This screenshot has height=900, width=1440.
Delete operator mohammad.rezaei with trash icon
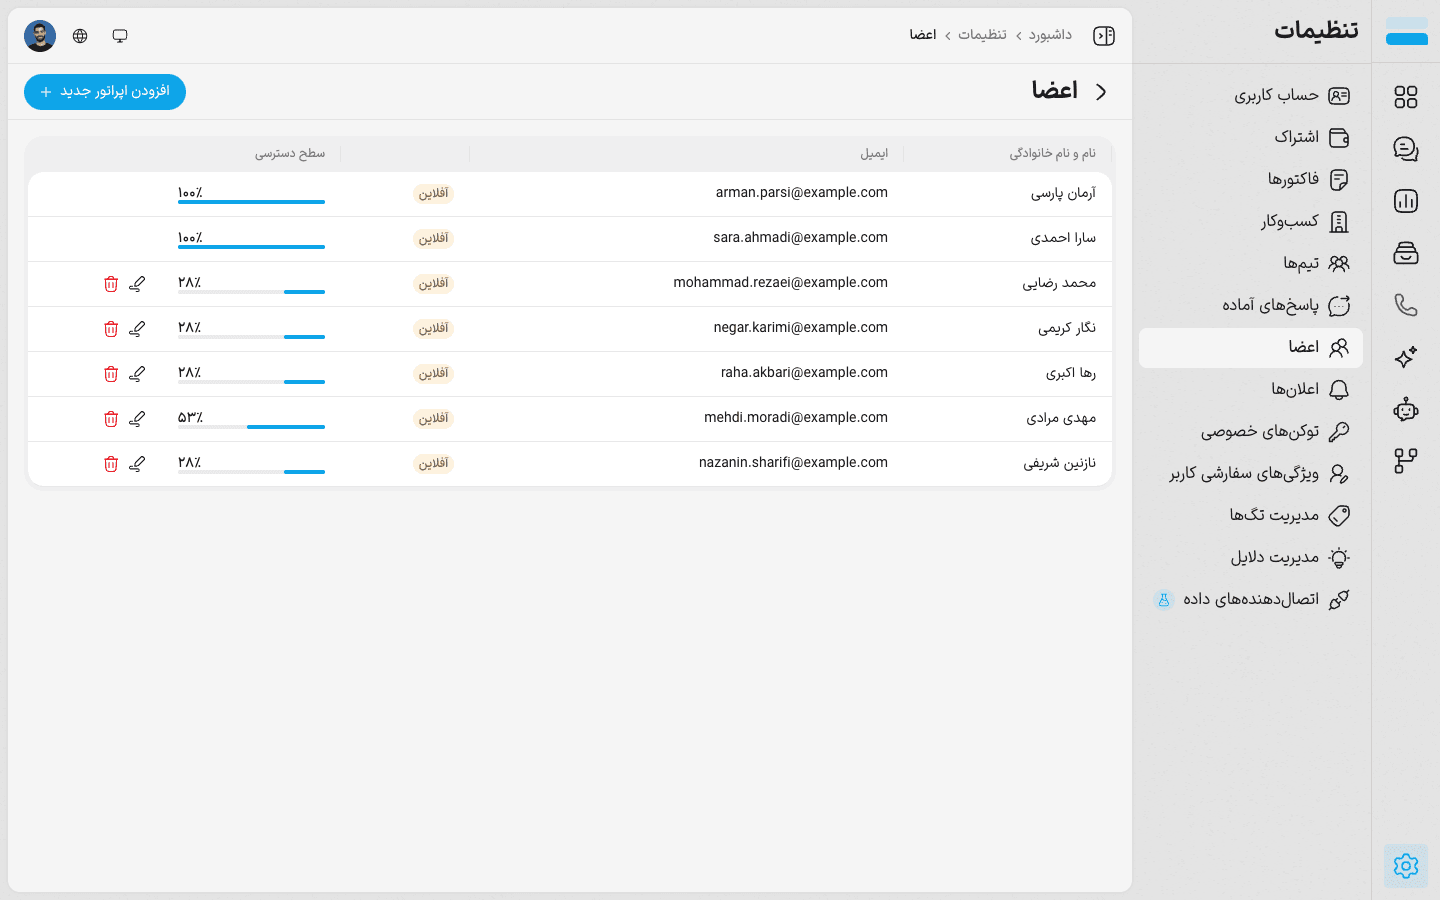click(x=111, y=284)
